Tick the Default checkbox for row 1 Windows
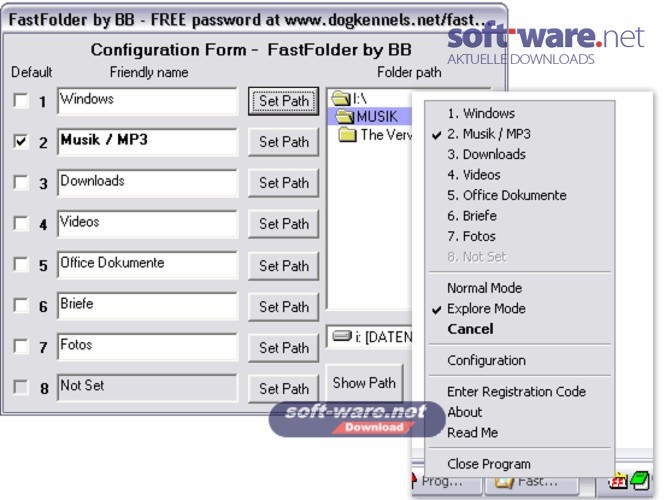The image size is (665, 500). (21, 101)
